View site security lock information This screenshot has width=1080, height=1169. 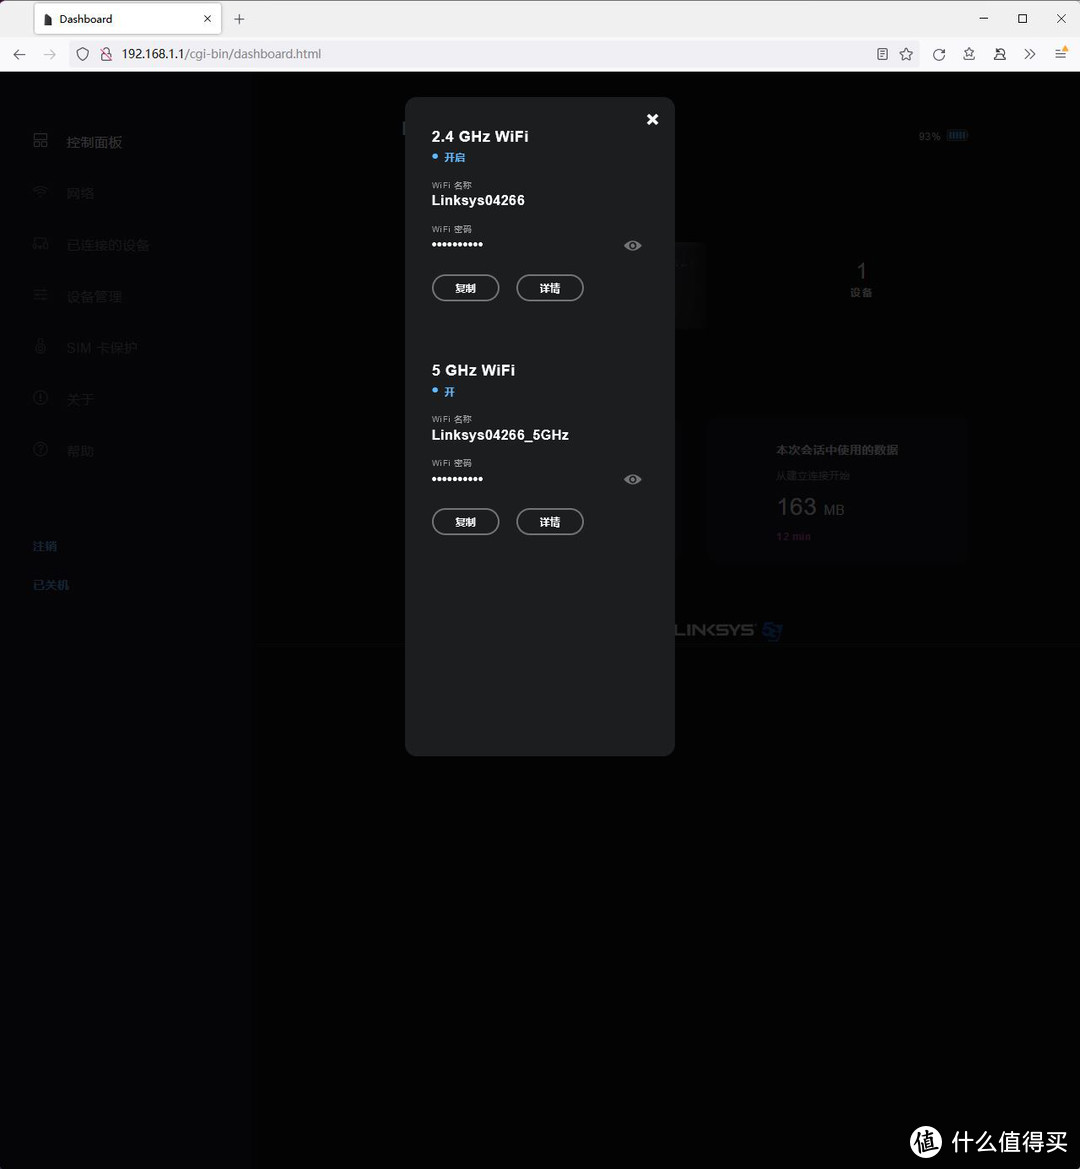pyautogui.click(x=106, y=54)
